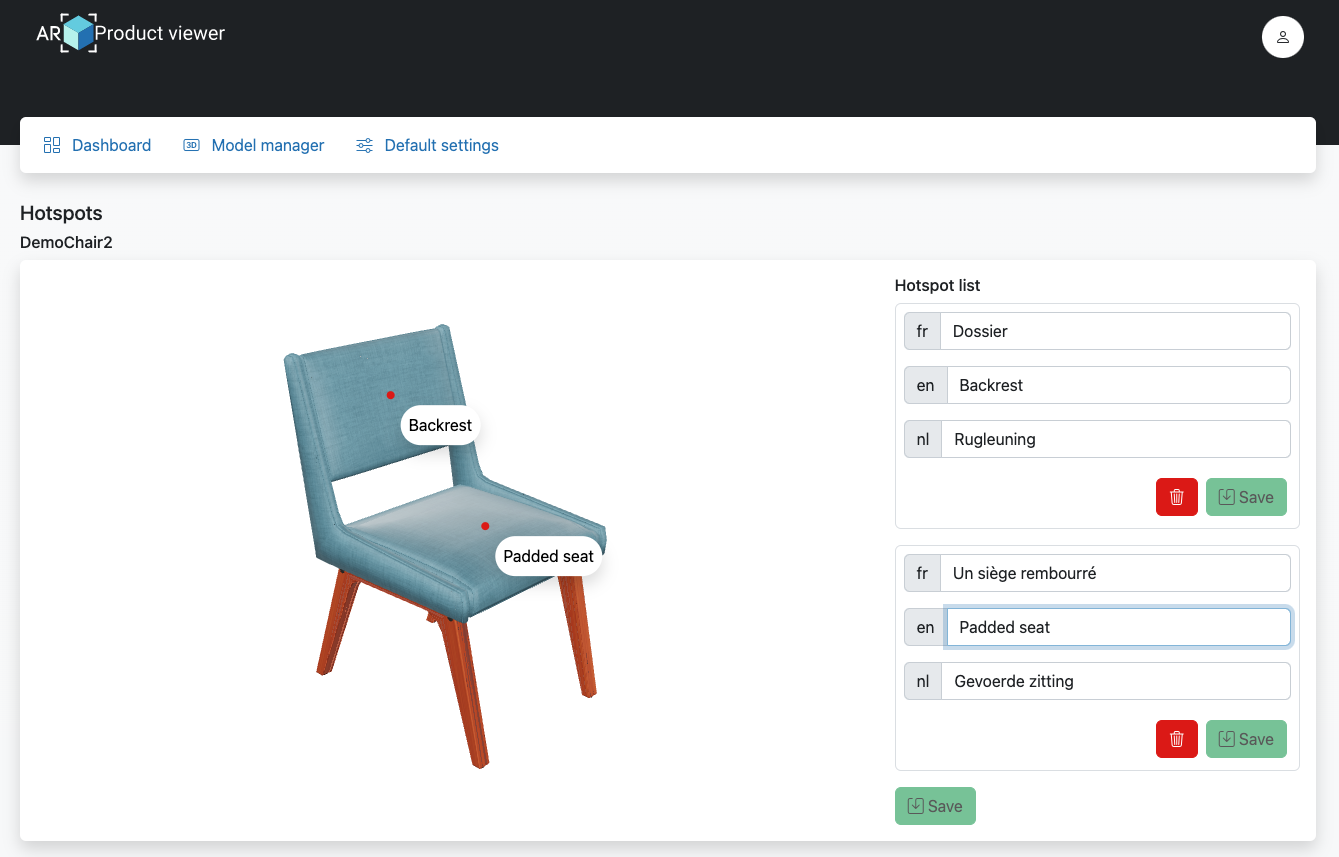Save the Backrest hotspot
1339x857 pixels.
point(1246,497)
